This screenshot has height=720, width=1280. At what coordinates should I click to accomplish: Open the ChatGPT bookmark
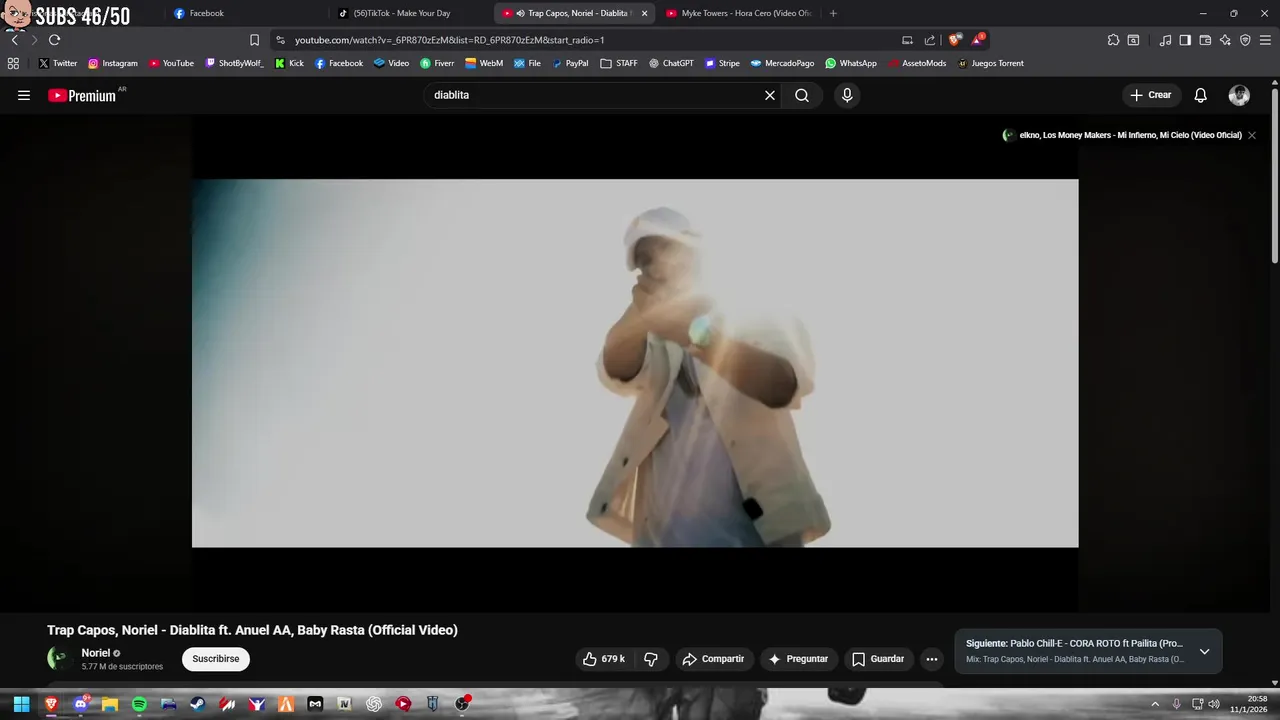(671, 63)
